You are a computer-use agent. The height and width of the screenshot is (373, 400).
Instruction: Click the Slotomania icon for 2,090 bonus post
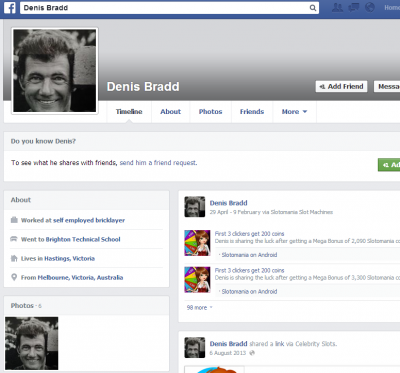click(x=197, y=243)
